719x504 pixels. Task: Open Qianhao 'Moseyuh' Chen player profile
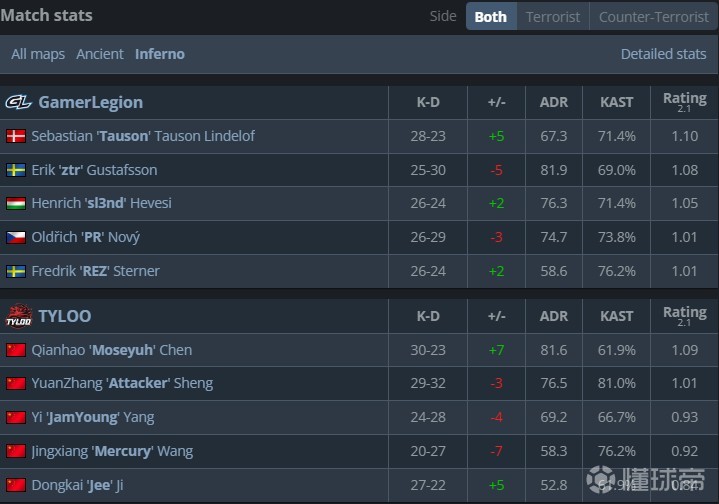(111, 350)
